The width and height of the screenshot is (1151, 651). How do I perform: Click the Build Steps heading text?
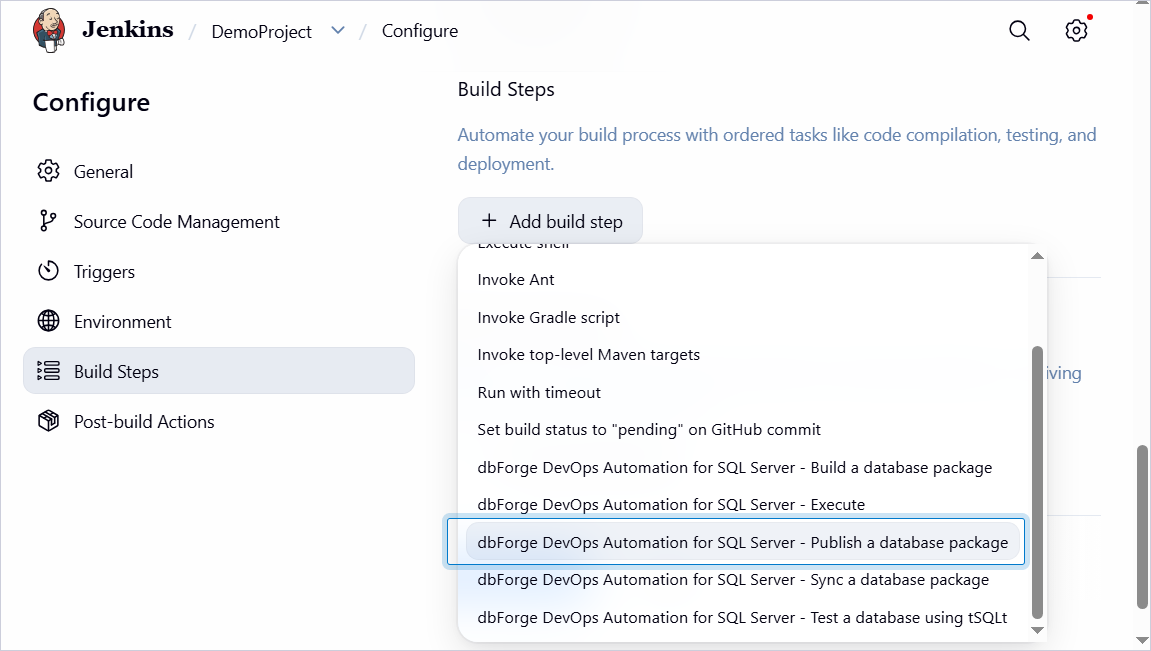point(506,90)
